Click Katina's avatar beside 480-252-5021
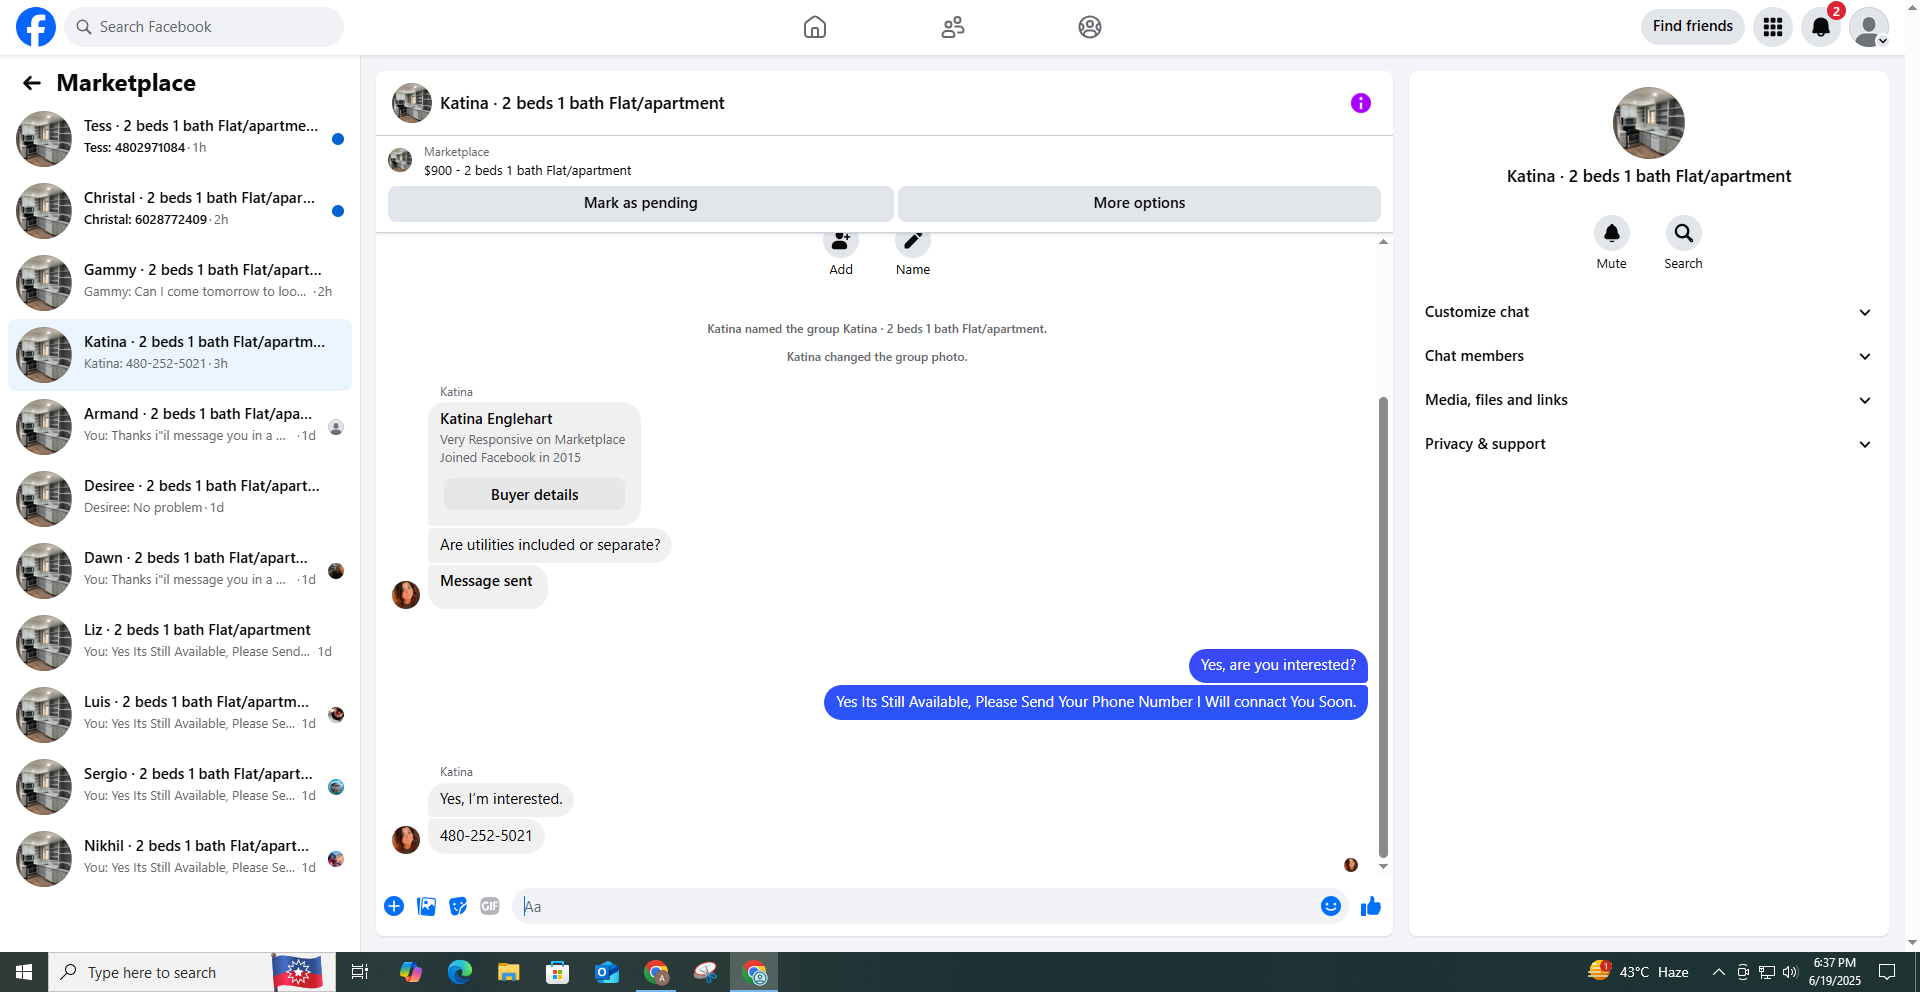This screenshot has height=992, width=1920. pos(406,839)
